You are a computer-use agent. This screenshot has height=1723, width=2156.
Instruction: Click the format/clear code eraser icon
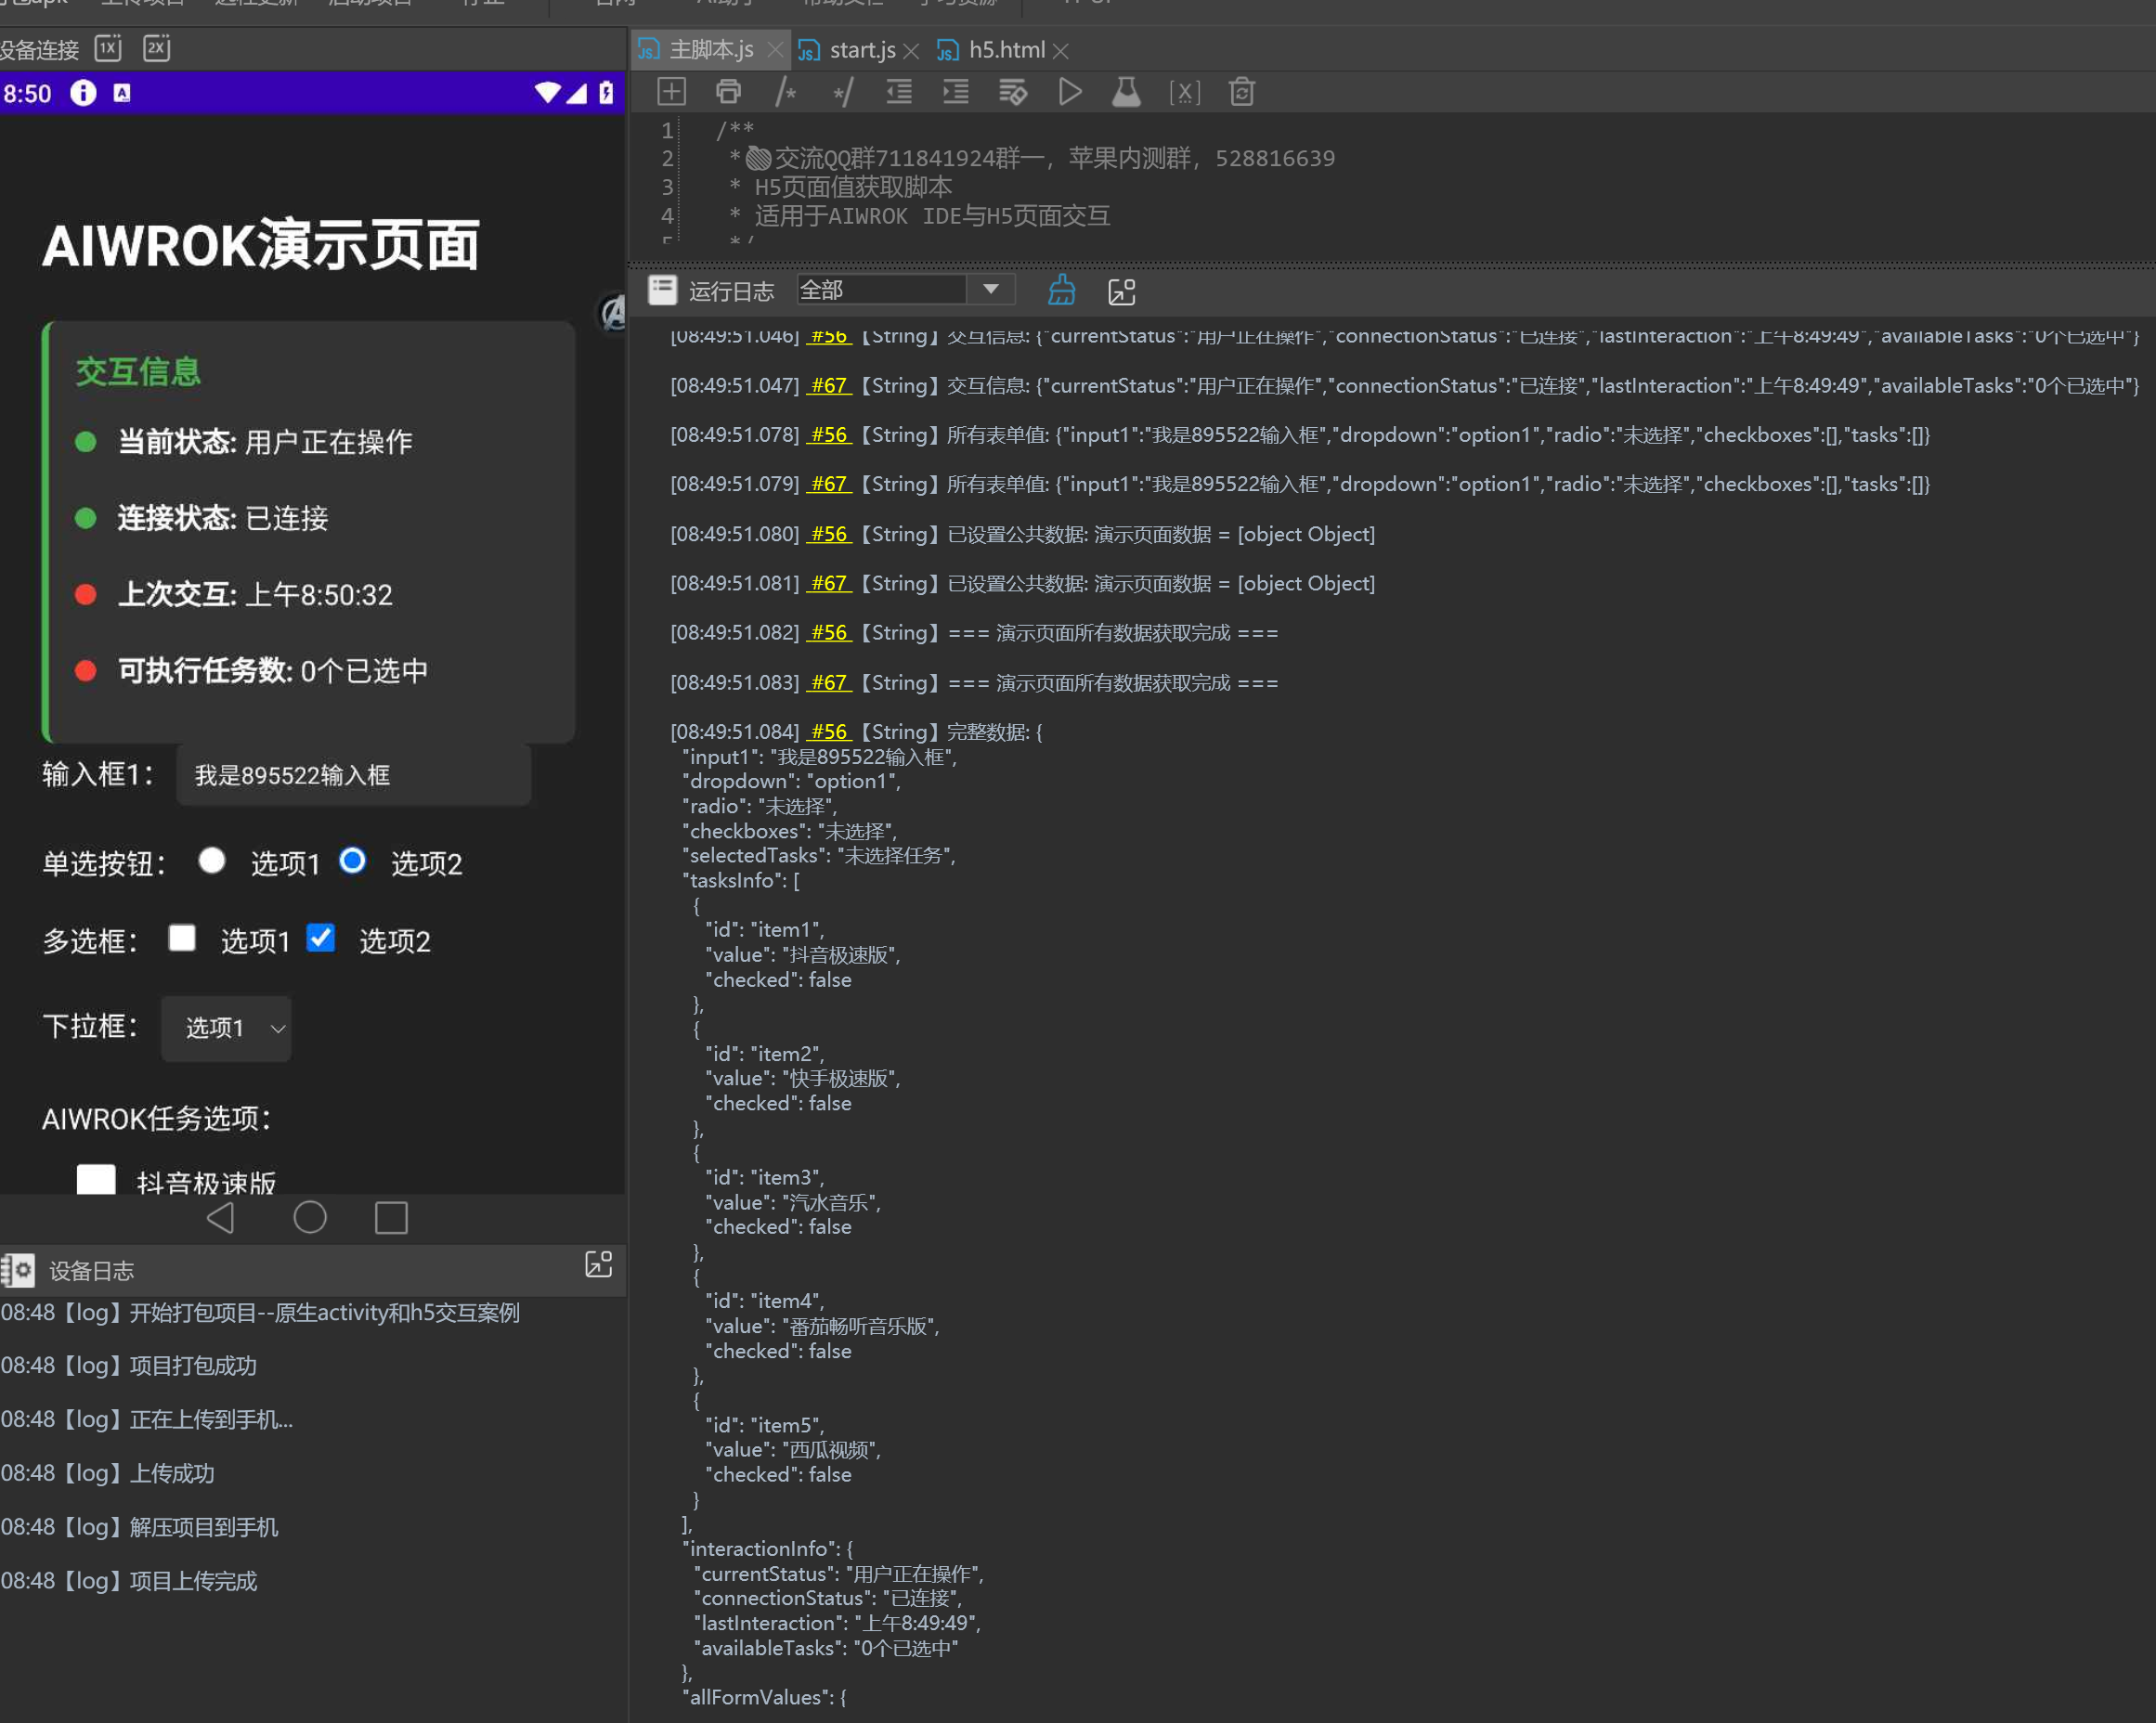tap(1012, 92)
